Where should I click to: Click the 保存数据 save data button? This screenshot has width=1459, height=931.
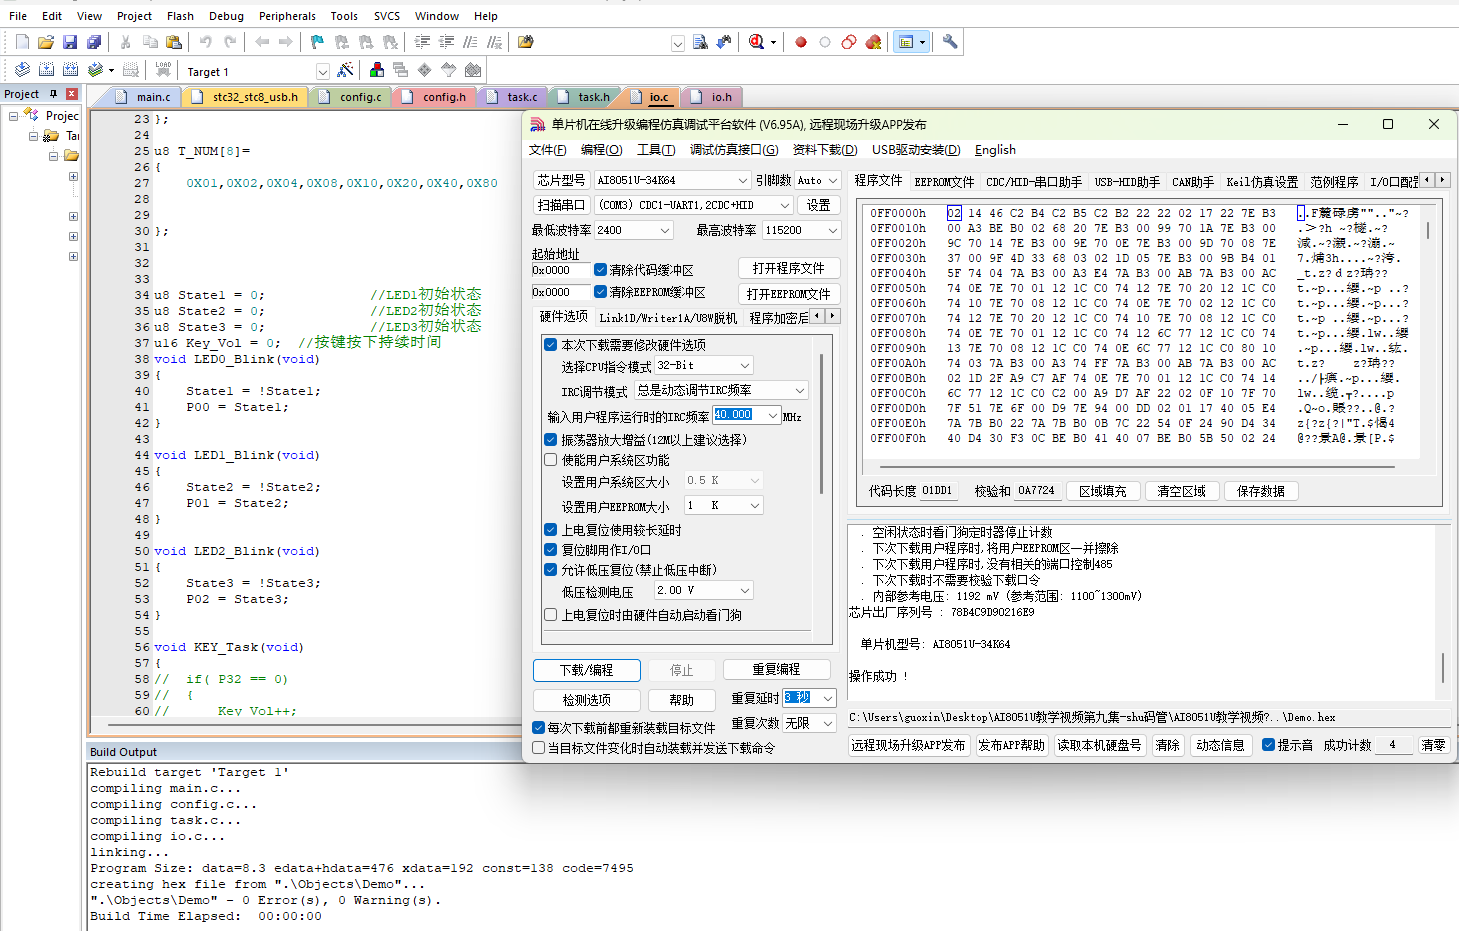[x=1261, y=491]
